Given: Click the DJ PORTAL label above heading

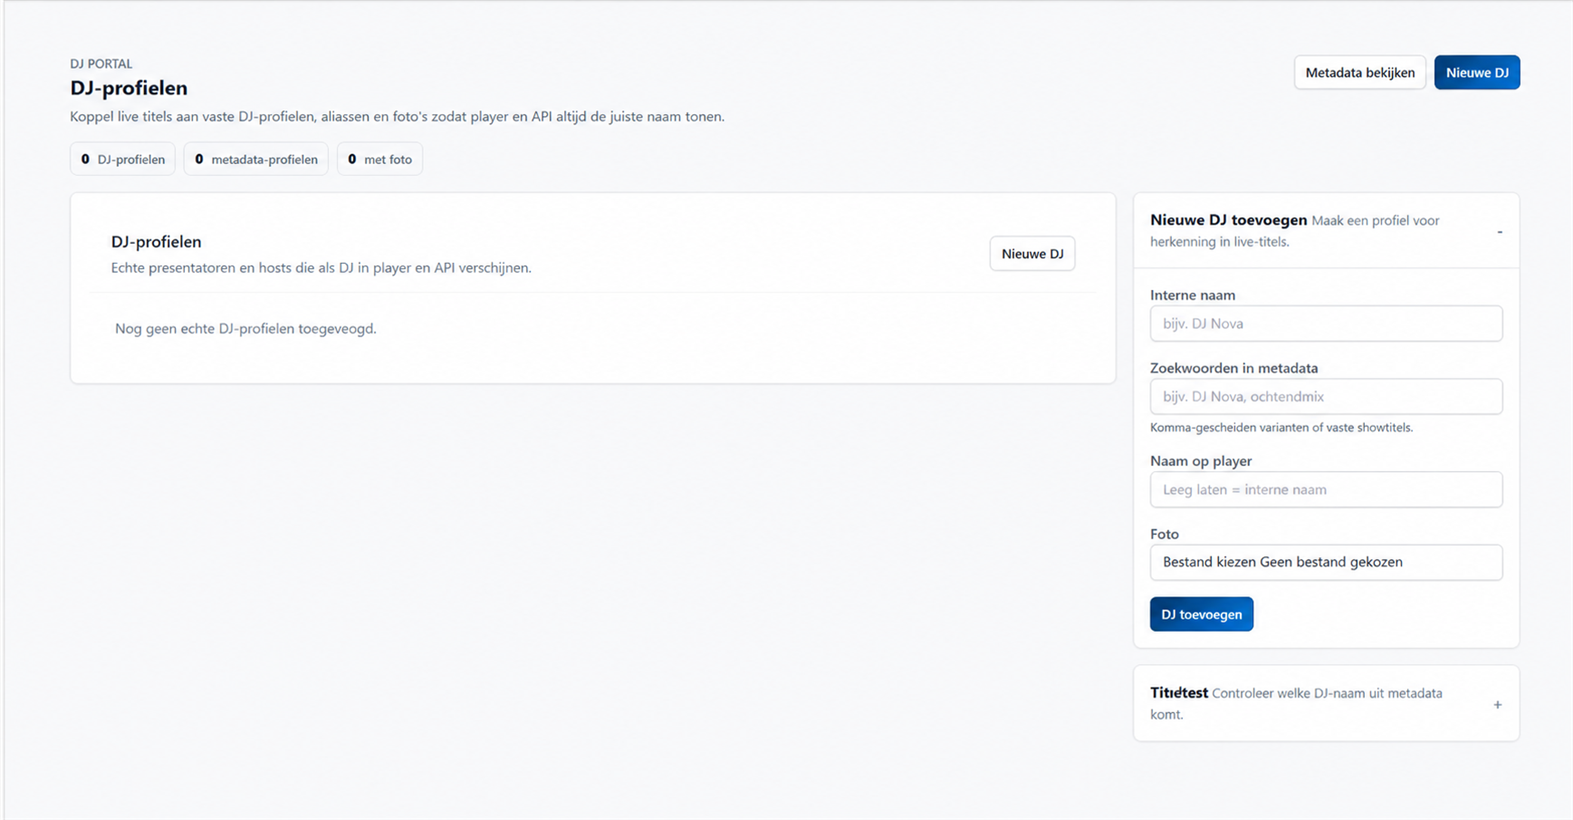Looking at the screenshot, I should 101,63.
